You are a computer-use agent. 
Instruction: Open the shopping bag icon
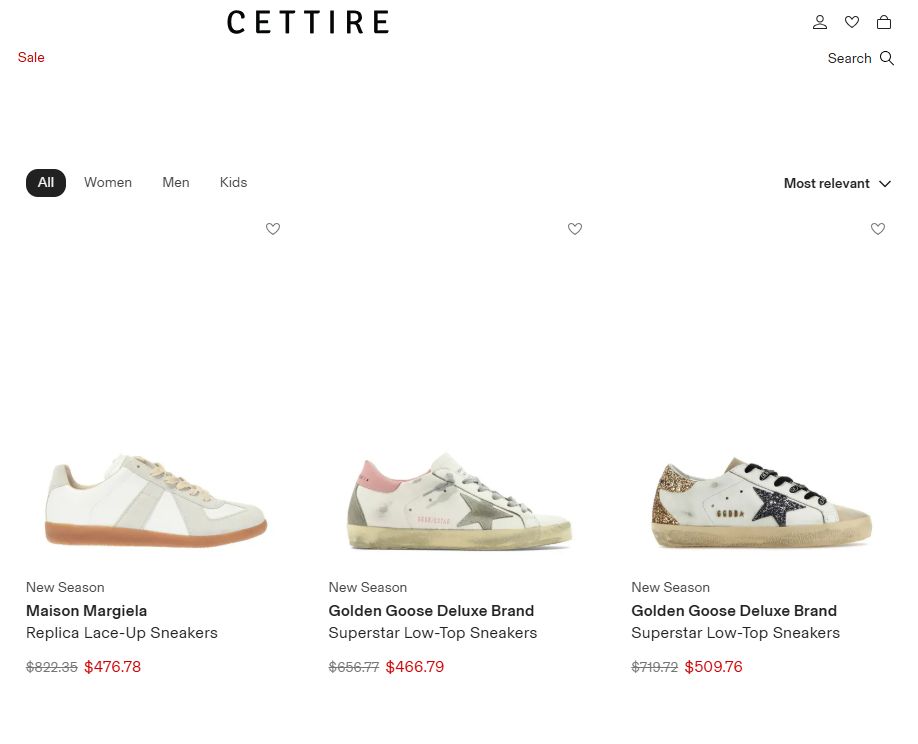pyautogui.click(x=884, y=22)
